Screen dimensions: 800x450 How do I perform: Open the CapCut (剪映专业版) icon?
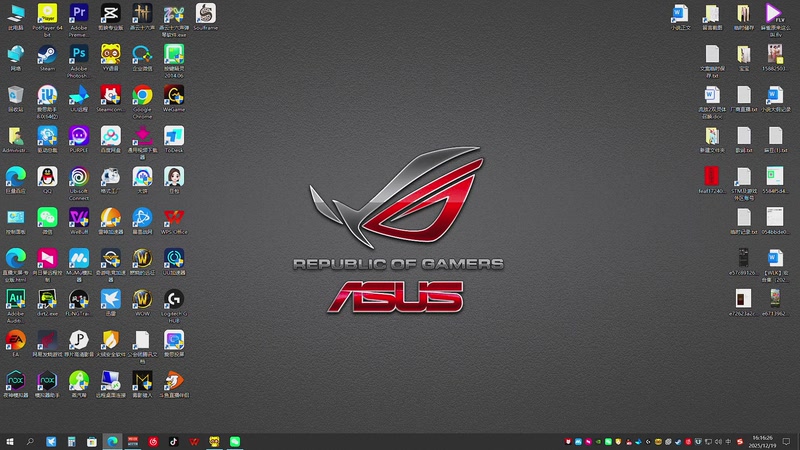click(110, 16)
